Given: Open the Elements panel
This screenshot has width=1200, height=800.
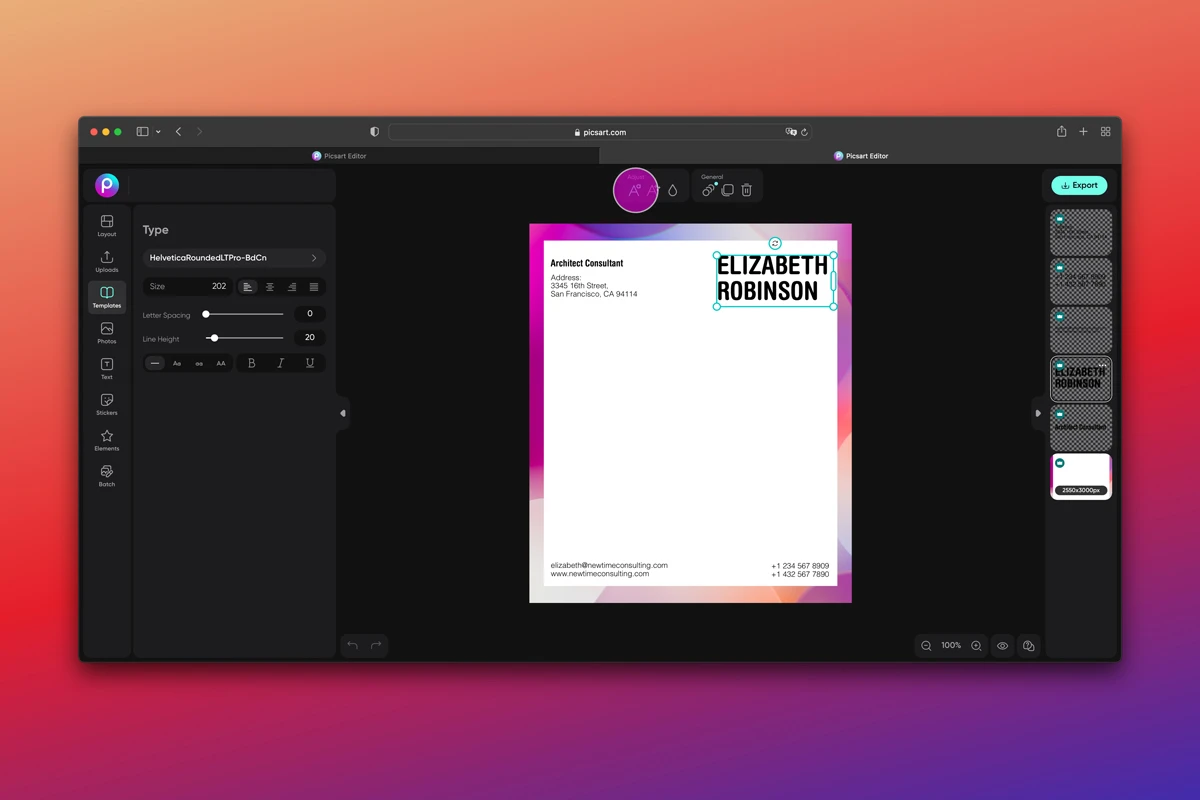Looking at the screenshot, I should pos(106,440).
